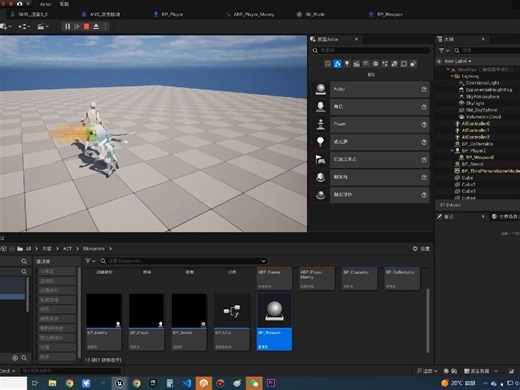Open the add-content dropdown in main toolbar
This screenshot has width=520, height=390.
pos(6,26)
